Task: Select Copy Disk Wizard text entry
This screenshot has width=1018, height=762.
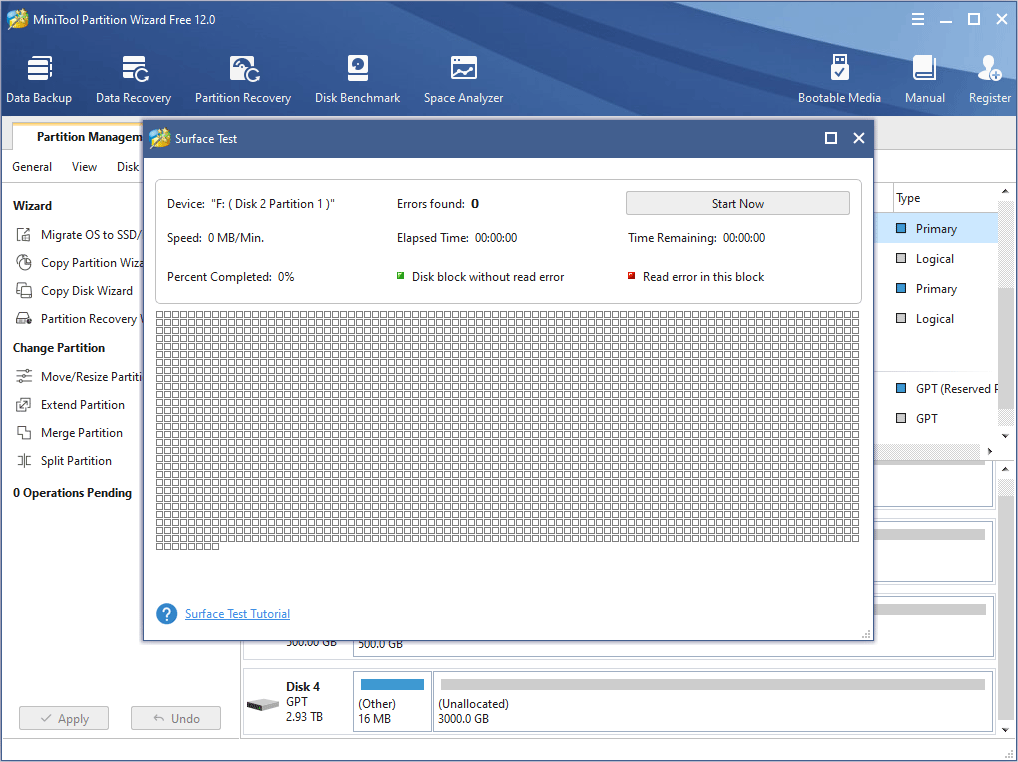Action: click(x=87, y=291)
